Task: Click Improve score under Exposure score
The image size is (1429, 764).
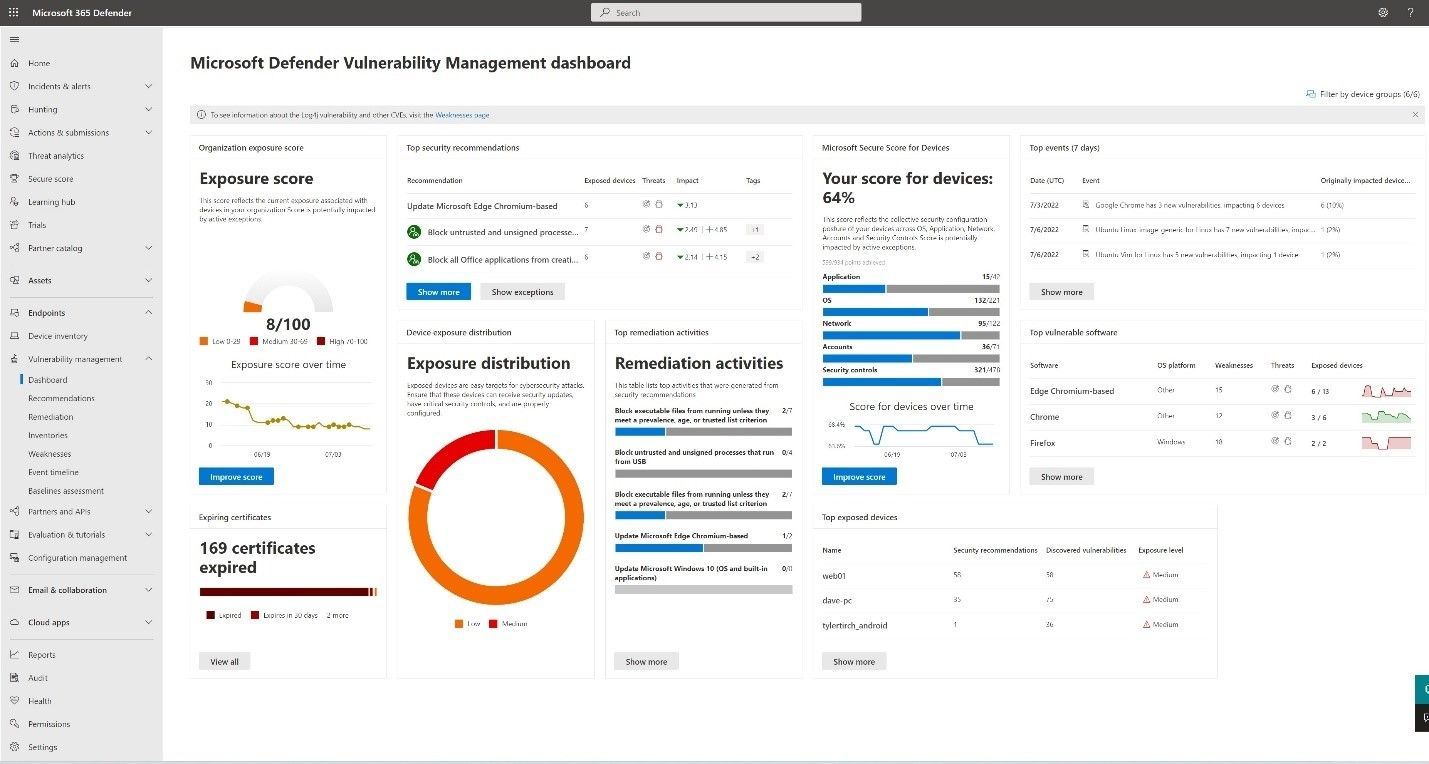Action: tap(236, 477)
